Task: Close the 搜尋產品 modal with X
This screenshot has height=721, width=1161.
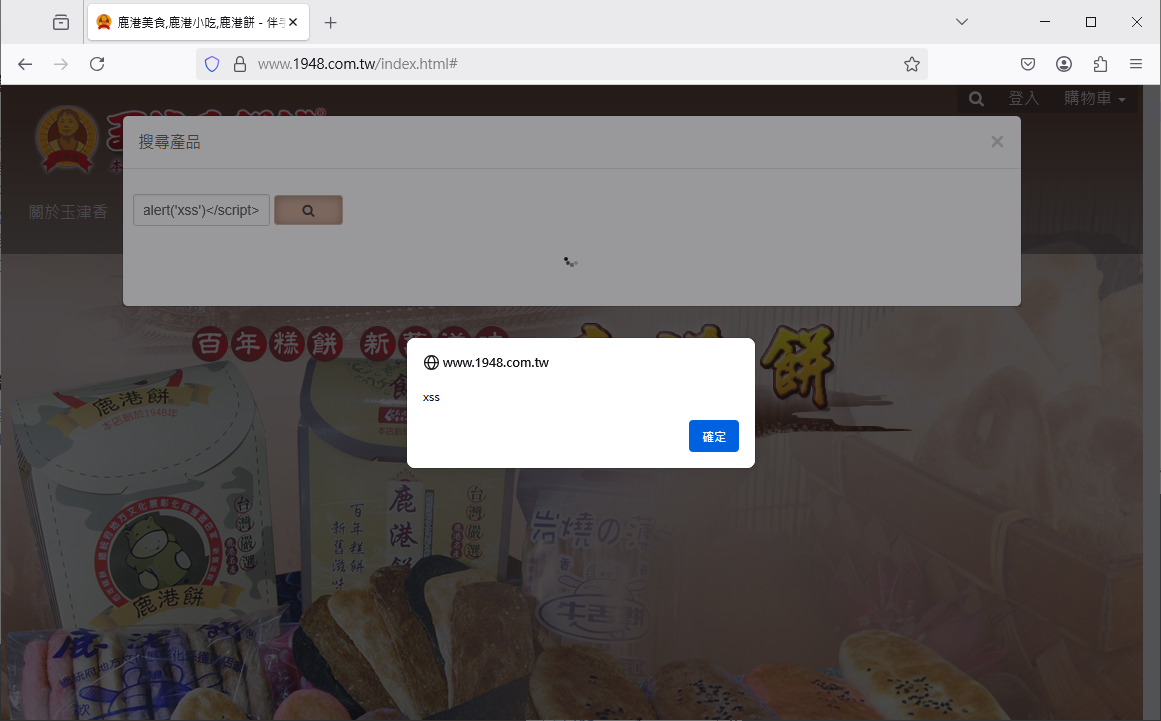Action: pos(997,141)
